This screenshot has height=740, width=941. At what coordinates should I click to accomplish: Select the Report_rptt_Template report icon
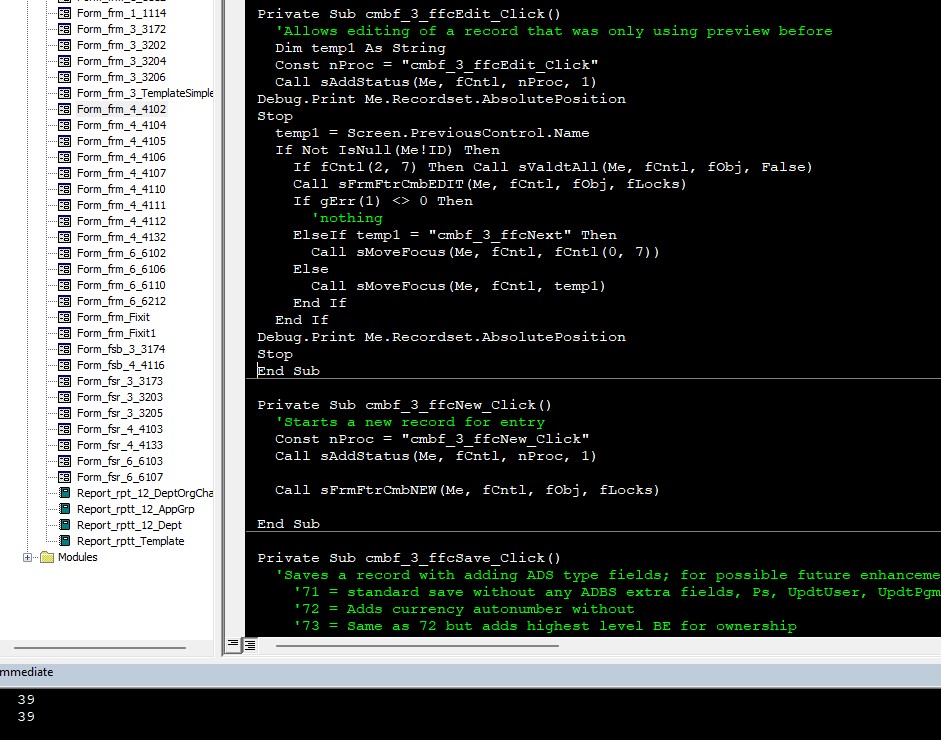click(x=65, y=541)
